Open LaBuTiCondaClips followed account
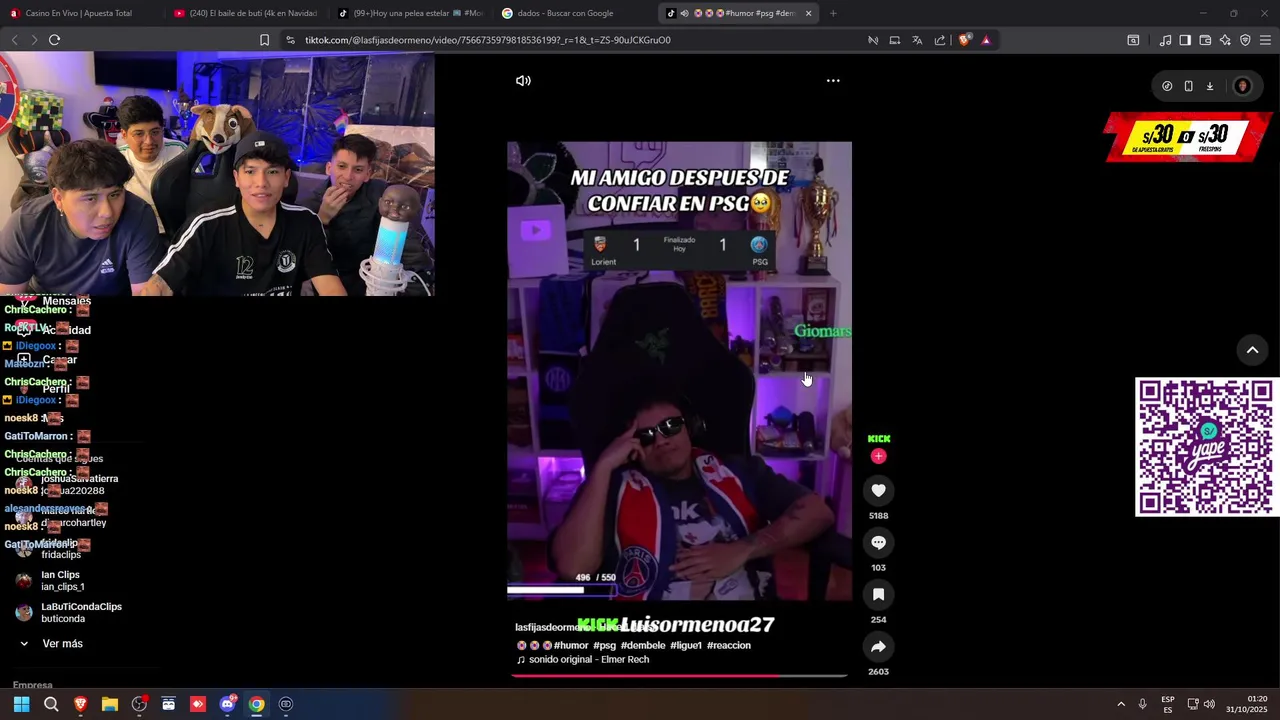Viewport: 1280px width, 720px height. pos(69,612)
